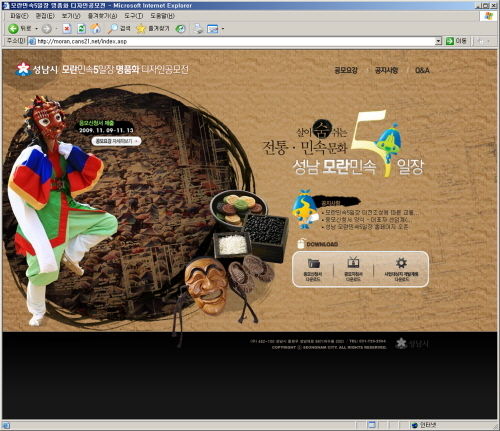Click the Stop loading red X icon
Screen dimensions: 500x431
click(67, 29)
